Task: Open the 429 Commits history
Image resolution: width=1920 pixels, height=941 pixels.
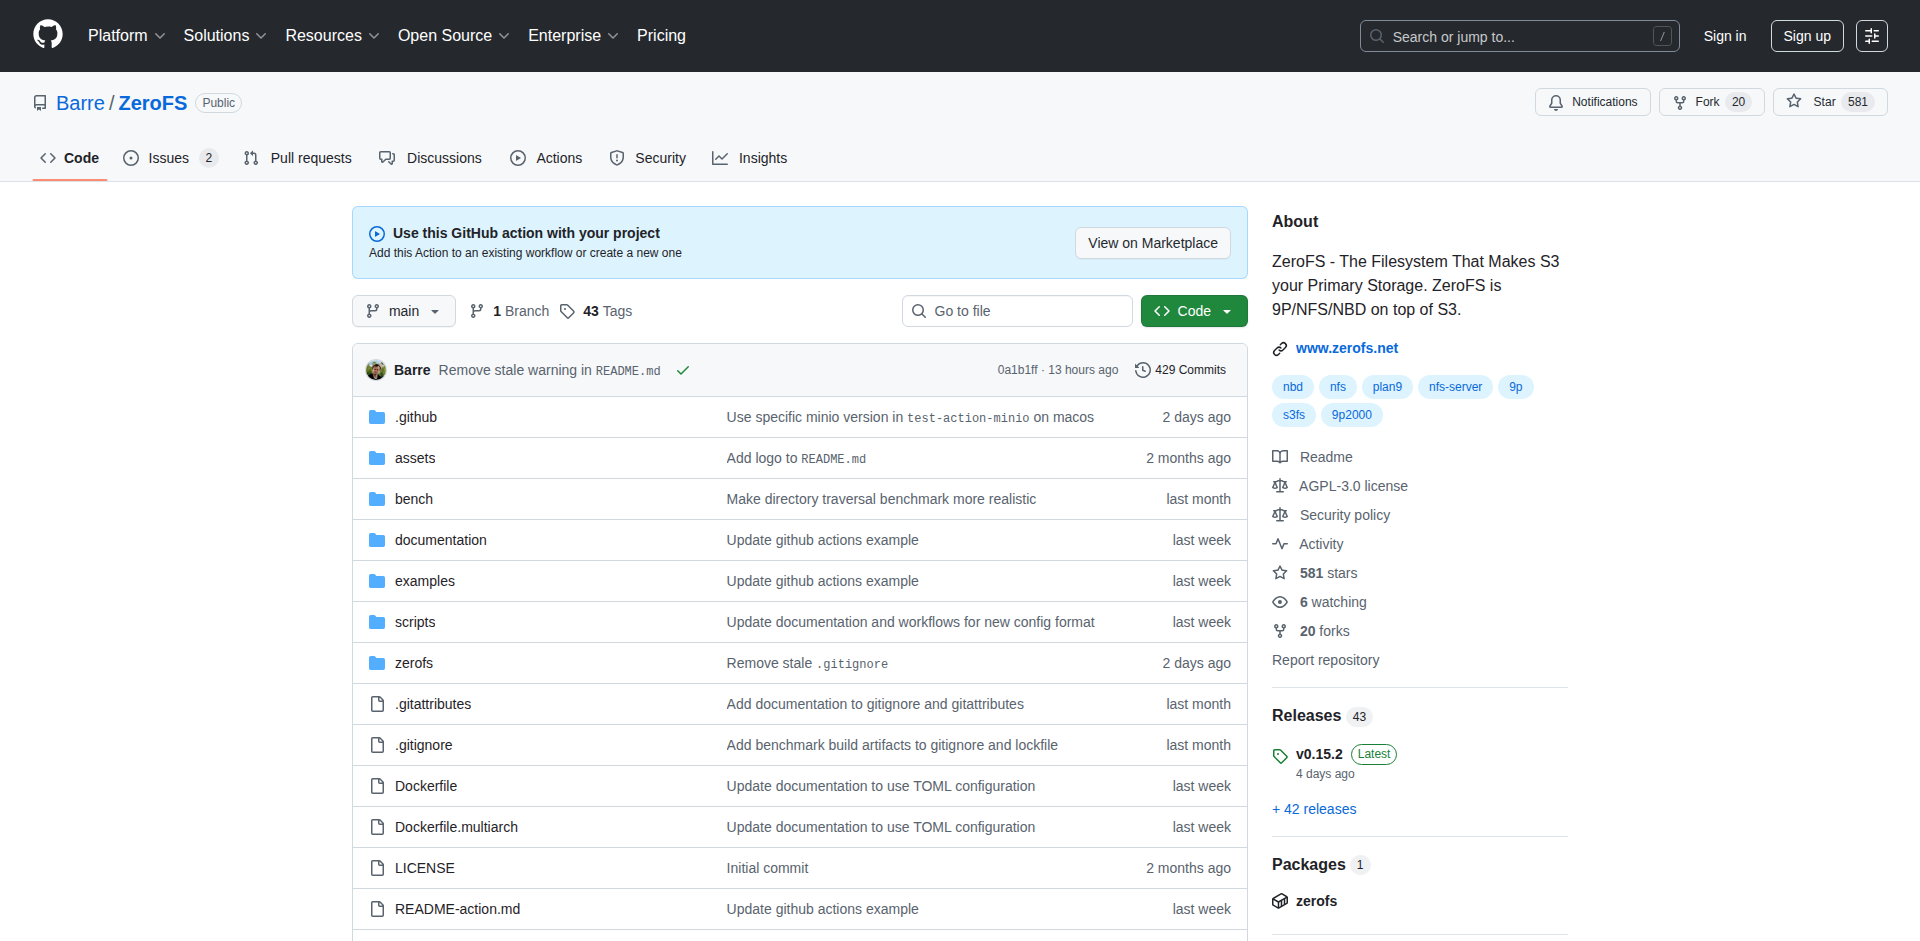Action: pyautogui.click(x=1180, y=370)
